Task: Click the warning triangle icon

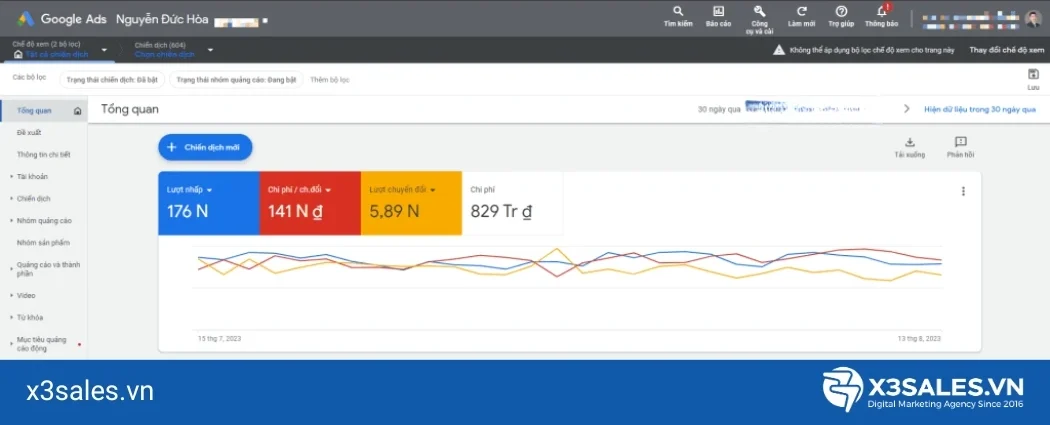Action: click(779, 50)
